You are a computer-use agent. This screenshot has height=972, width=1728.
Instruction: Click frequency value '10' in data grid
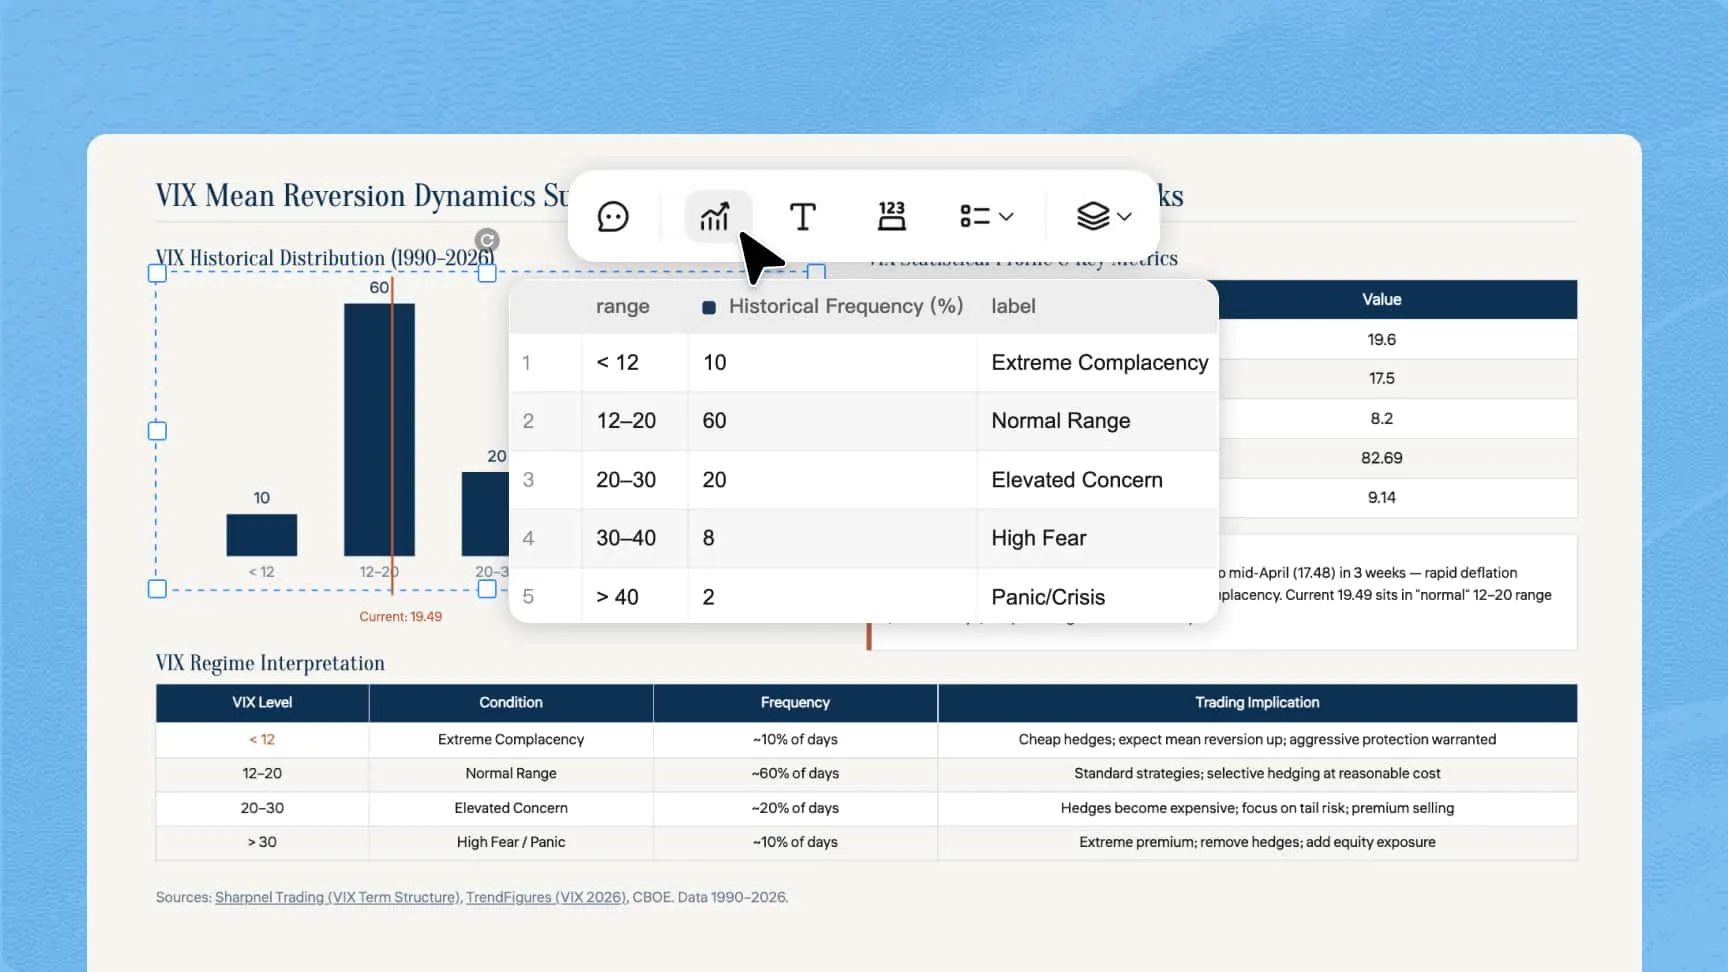point(832,362)
